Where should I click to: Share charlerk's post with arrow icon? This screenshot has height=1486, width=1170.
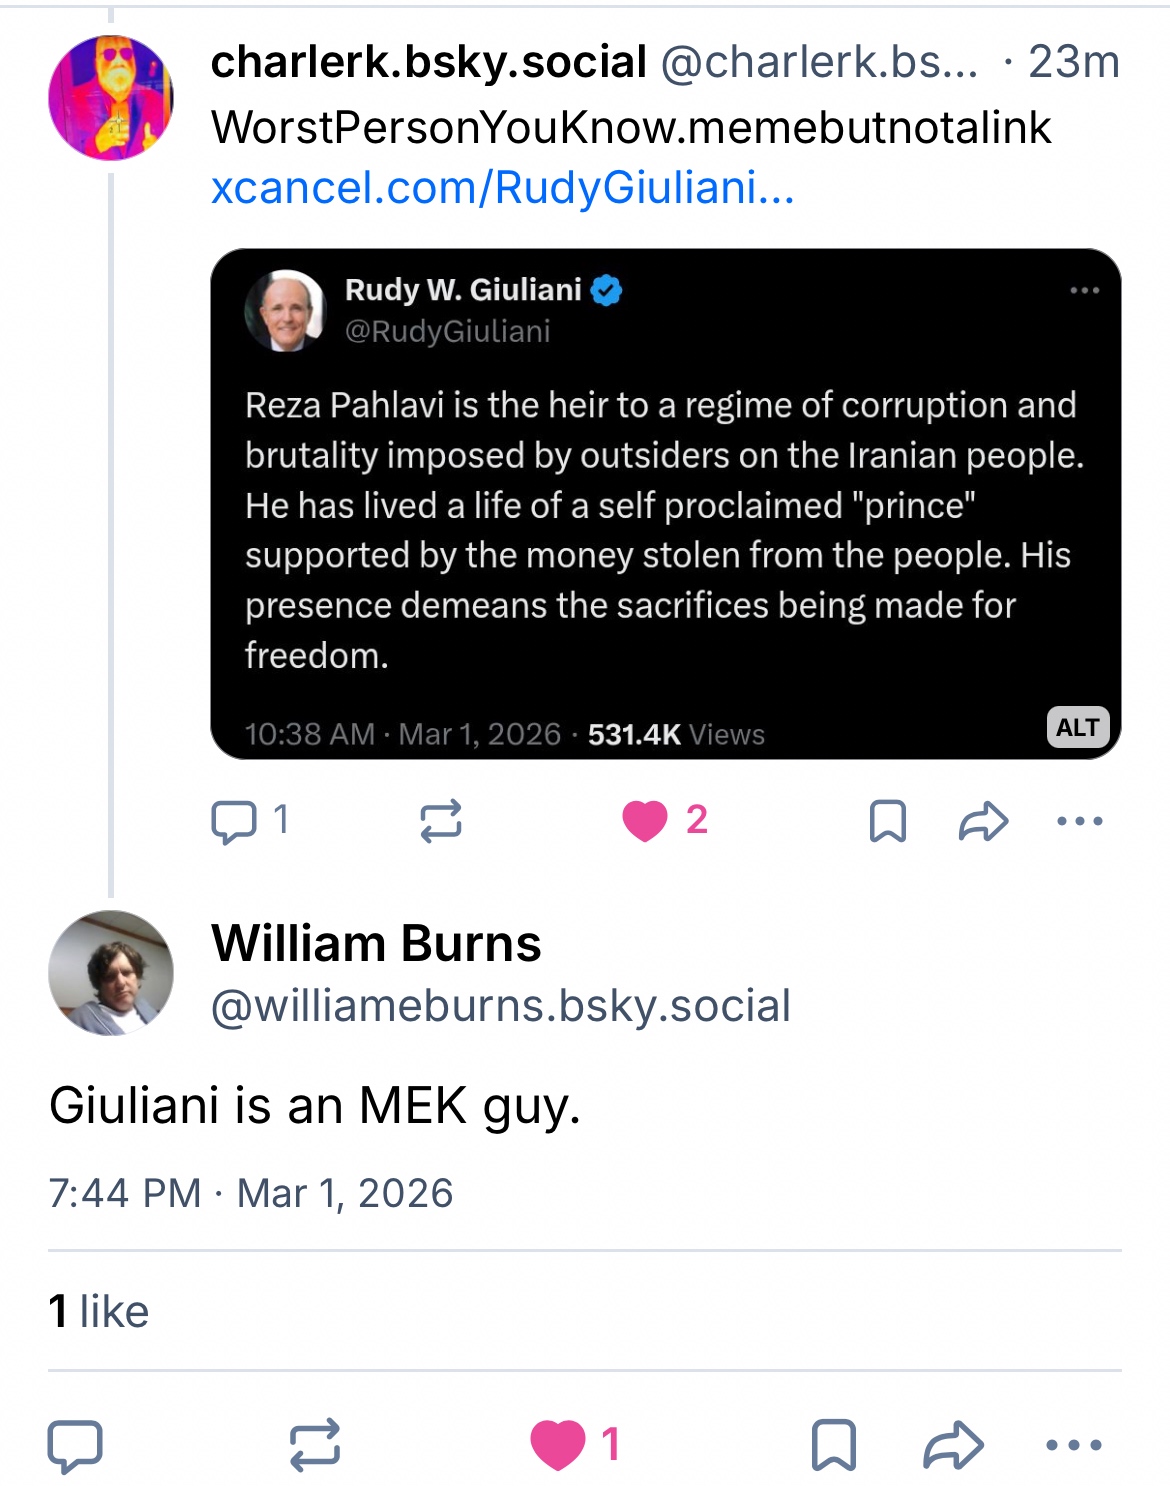pyautogui.click(x=983, y=821)
